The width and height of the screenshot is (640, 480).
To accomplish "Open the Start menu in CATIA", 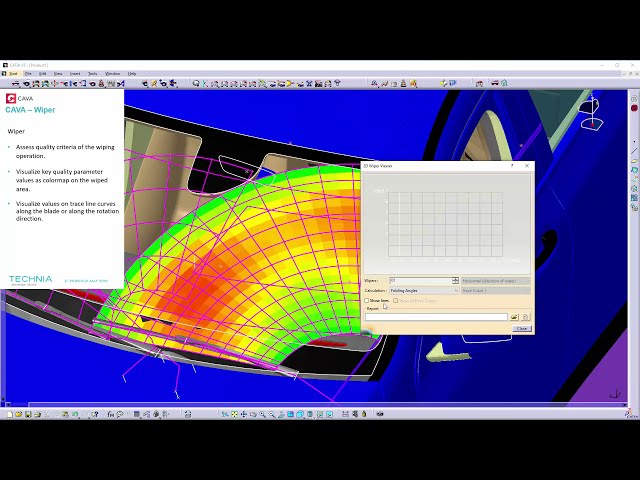I will pos(13,74).
